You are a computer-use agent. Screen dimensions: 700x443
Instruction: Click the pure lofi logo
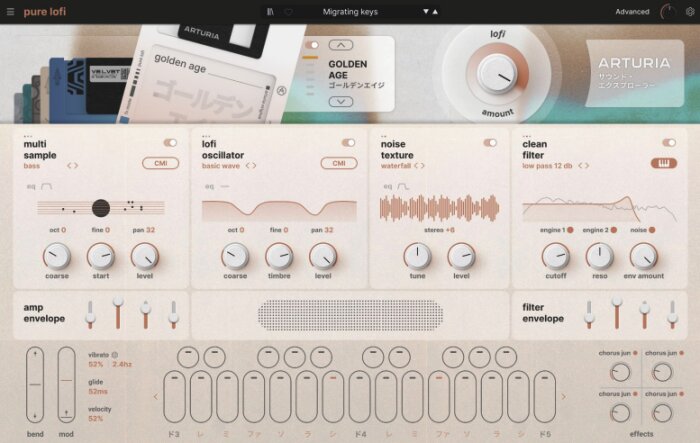(45, 12)
